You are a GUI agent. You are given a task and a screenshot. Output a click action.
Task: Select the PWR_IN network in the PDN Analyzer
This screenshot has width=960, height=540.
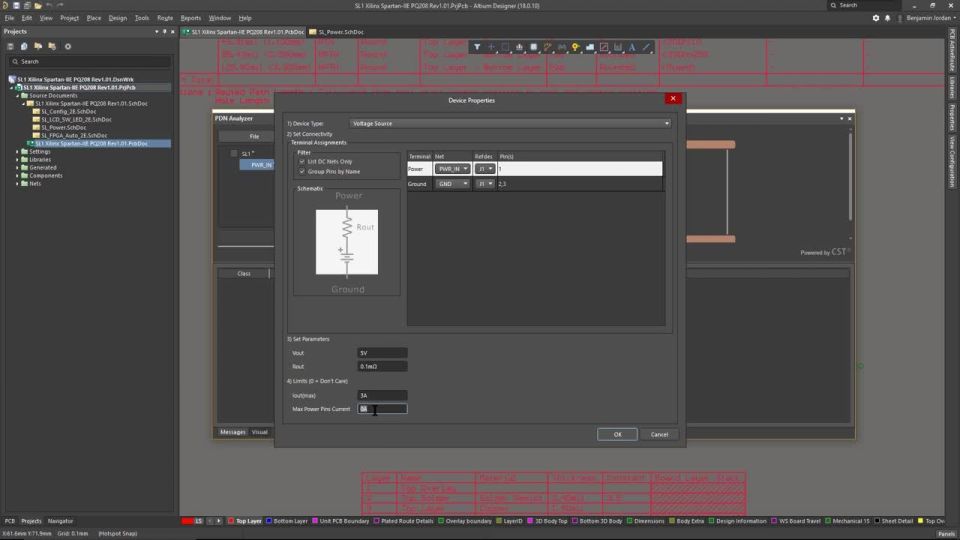tap(257, 165)
